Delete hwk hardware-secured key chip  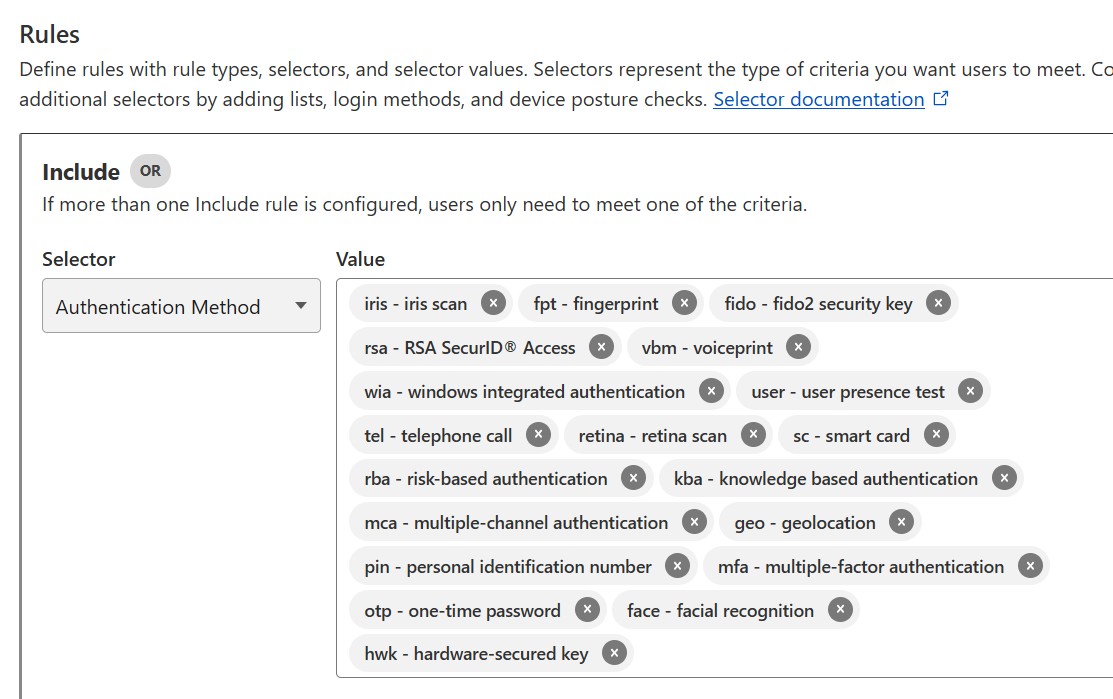tap(615, 653)
